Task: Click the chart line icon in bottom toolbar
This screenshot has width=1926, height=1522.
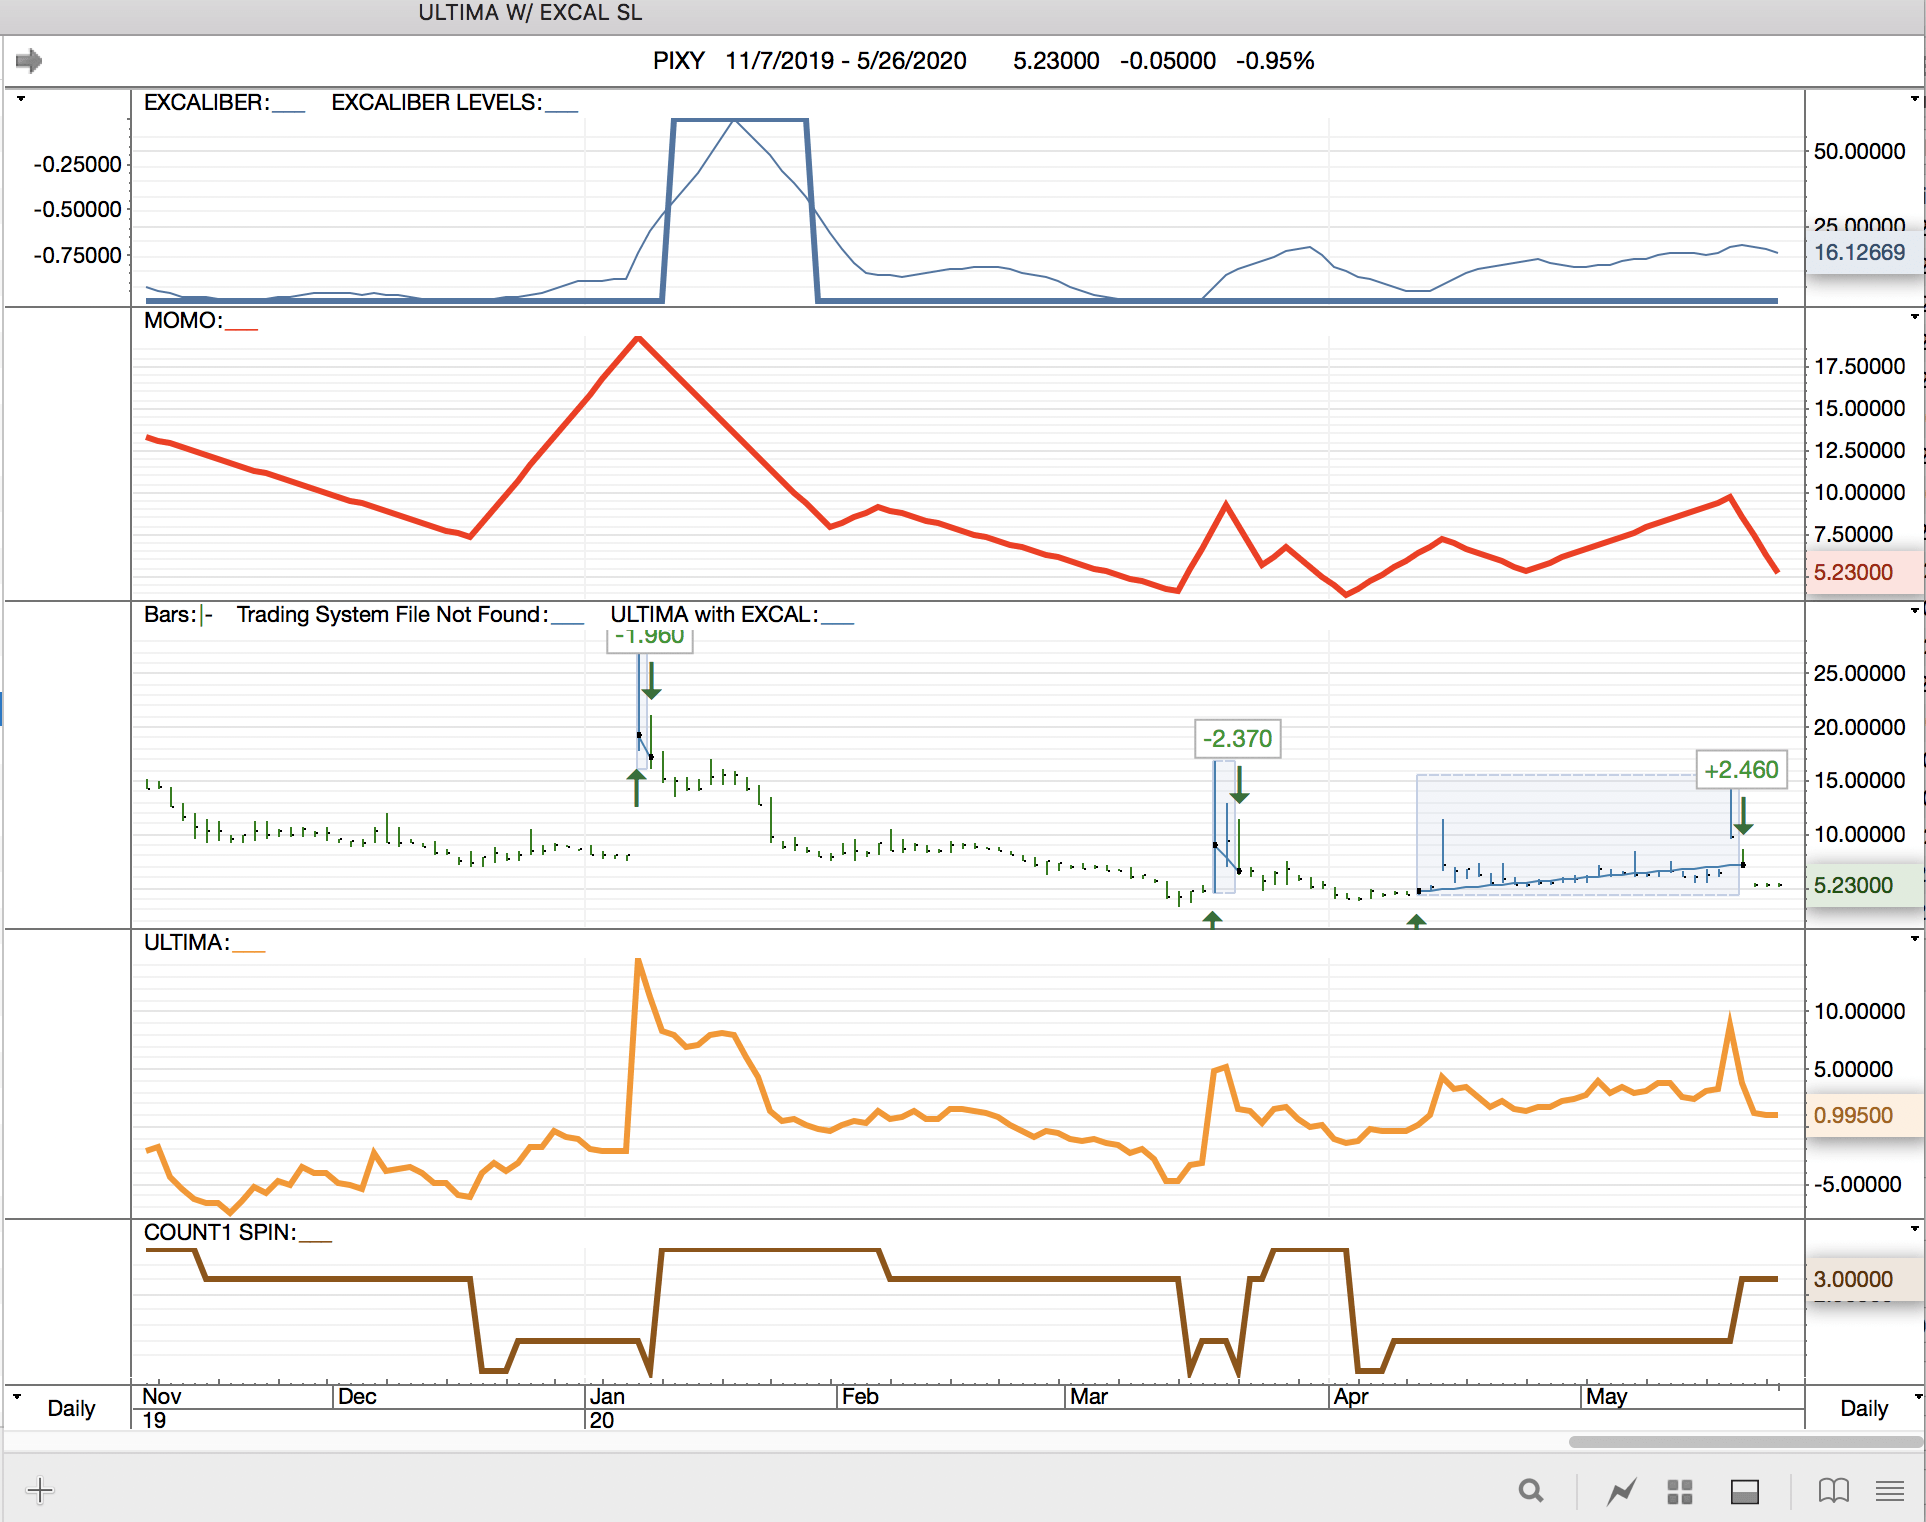Action: (x=1621, y=1491)
